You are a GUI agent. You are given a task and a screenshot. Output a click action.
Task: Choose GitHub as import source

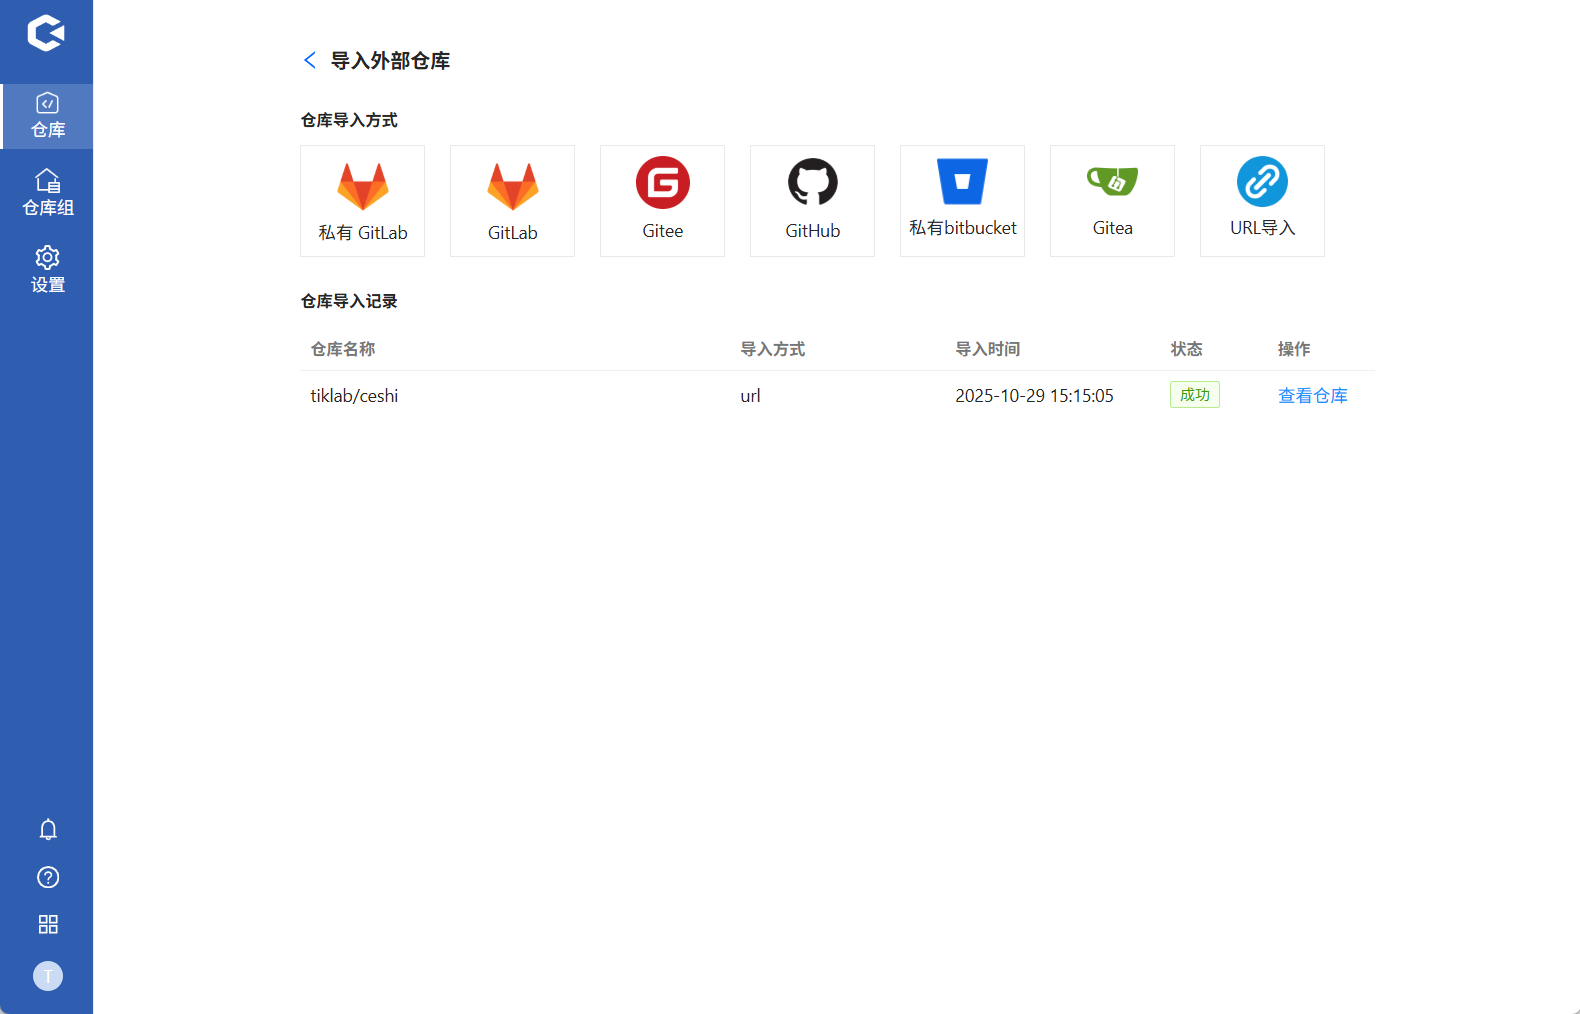(x=812, y=201)
